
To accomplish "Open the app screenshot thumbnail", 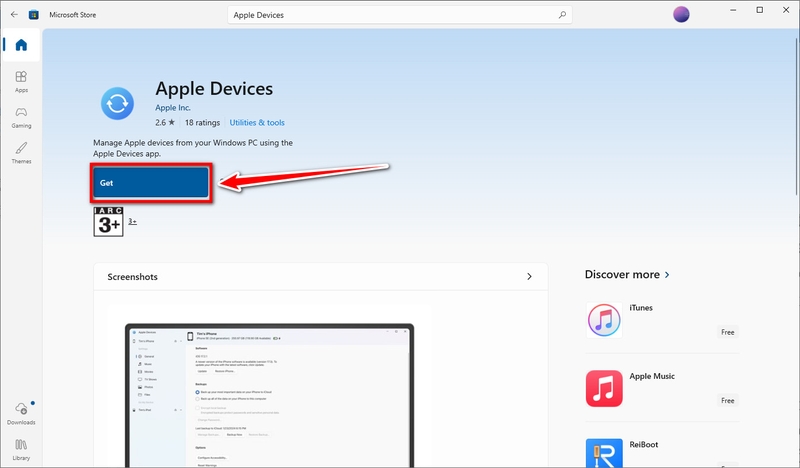I will (x=269, y=395).
